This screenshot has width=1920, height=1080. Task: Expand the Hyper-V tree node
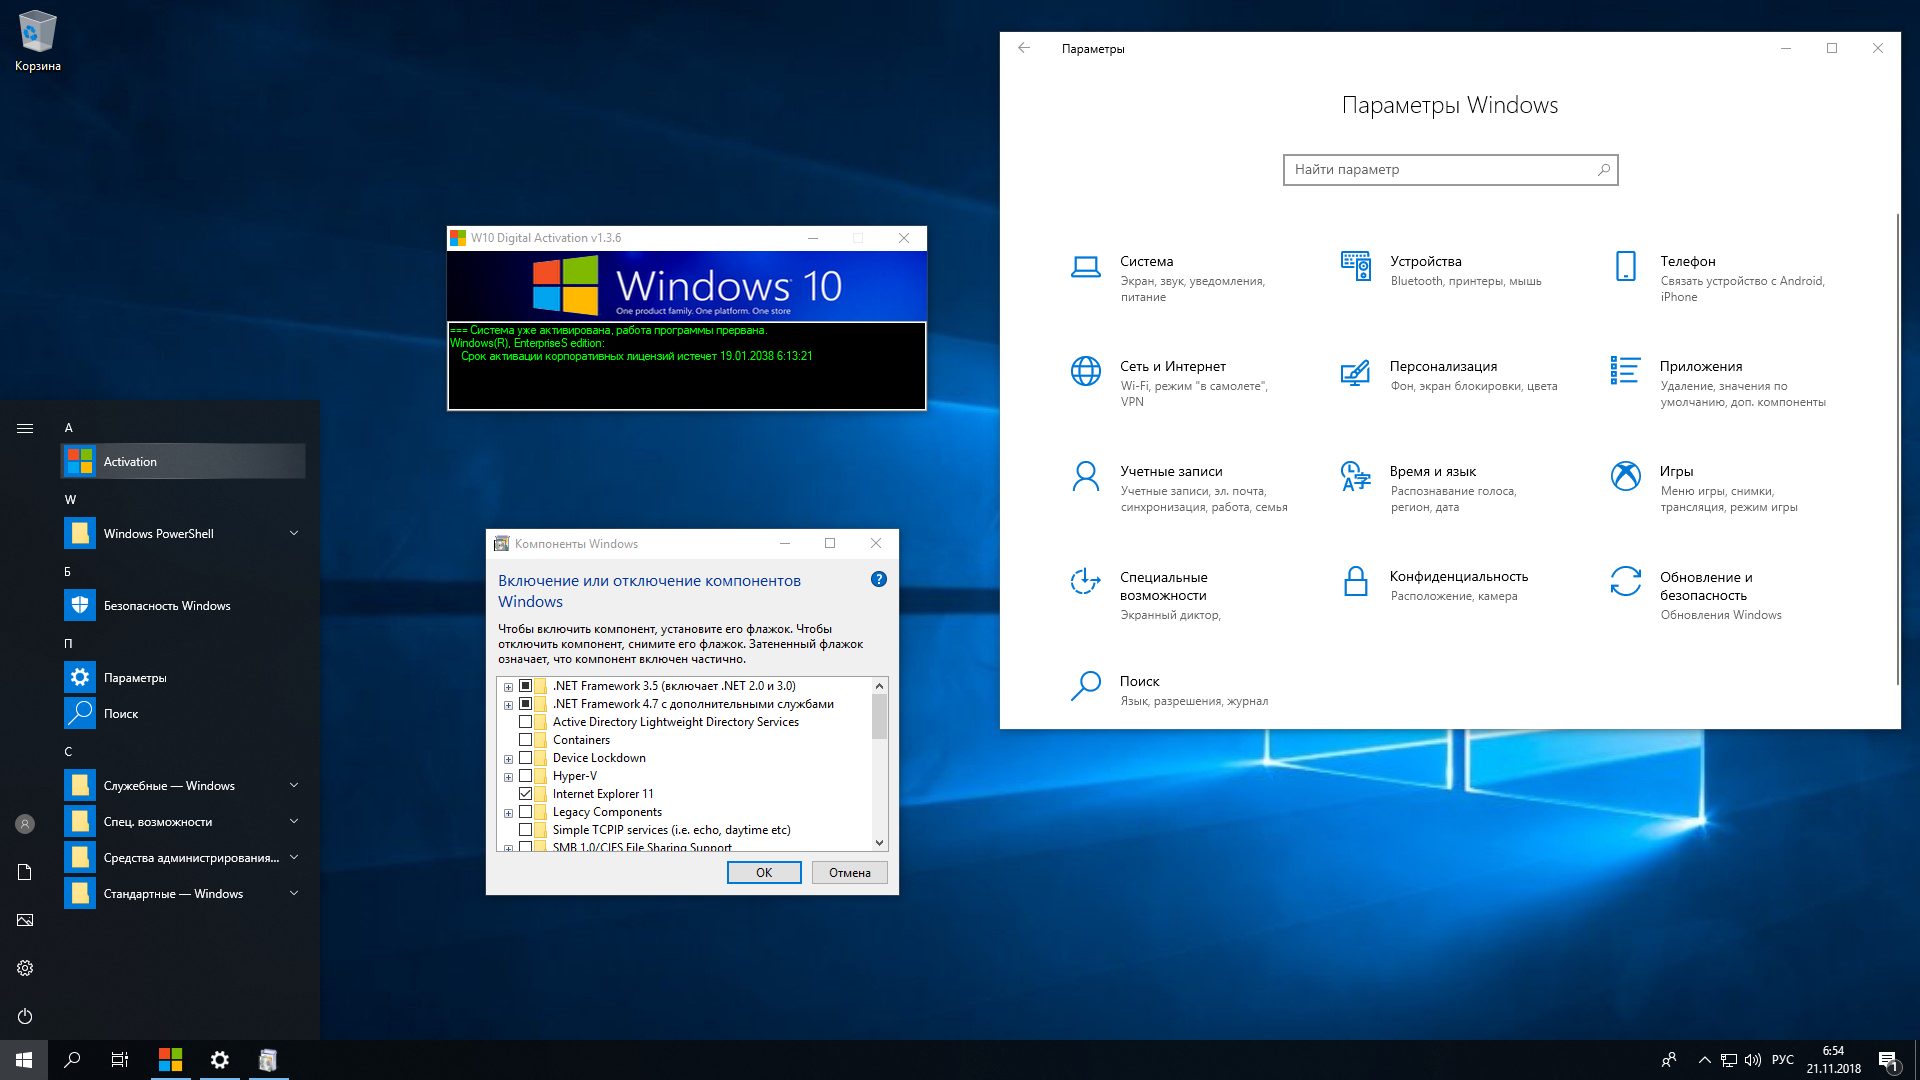tap(508, 777)
